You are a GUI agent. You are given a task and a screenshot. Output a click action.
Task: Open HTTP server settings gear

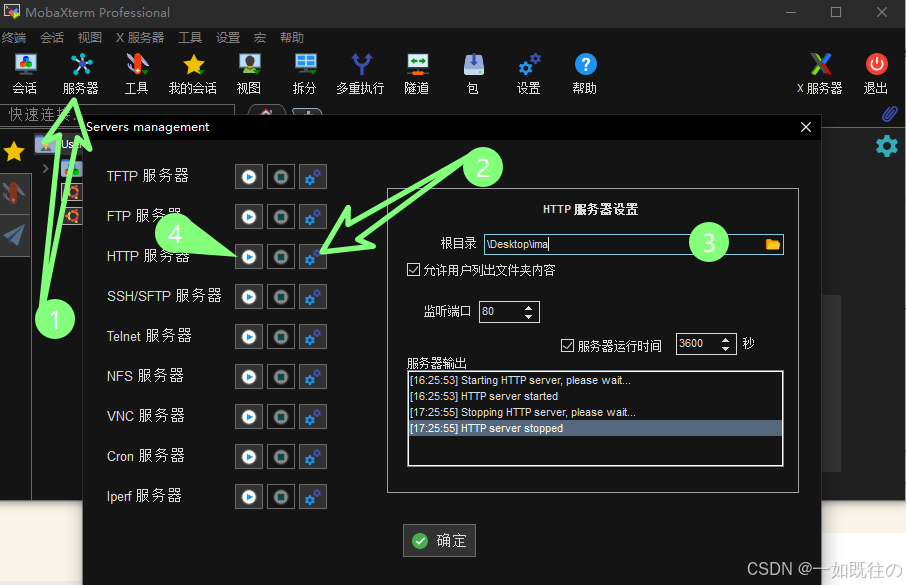point(313,257)
